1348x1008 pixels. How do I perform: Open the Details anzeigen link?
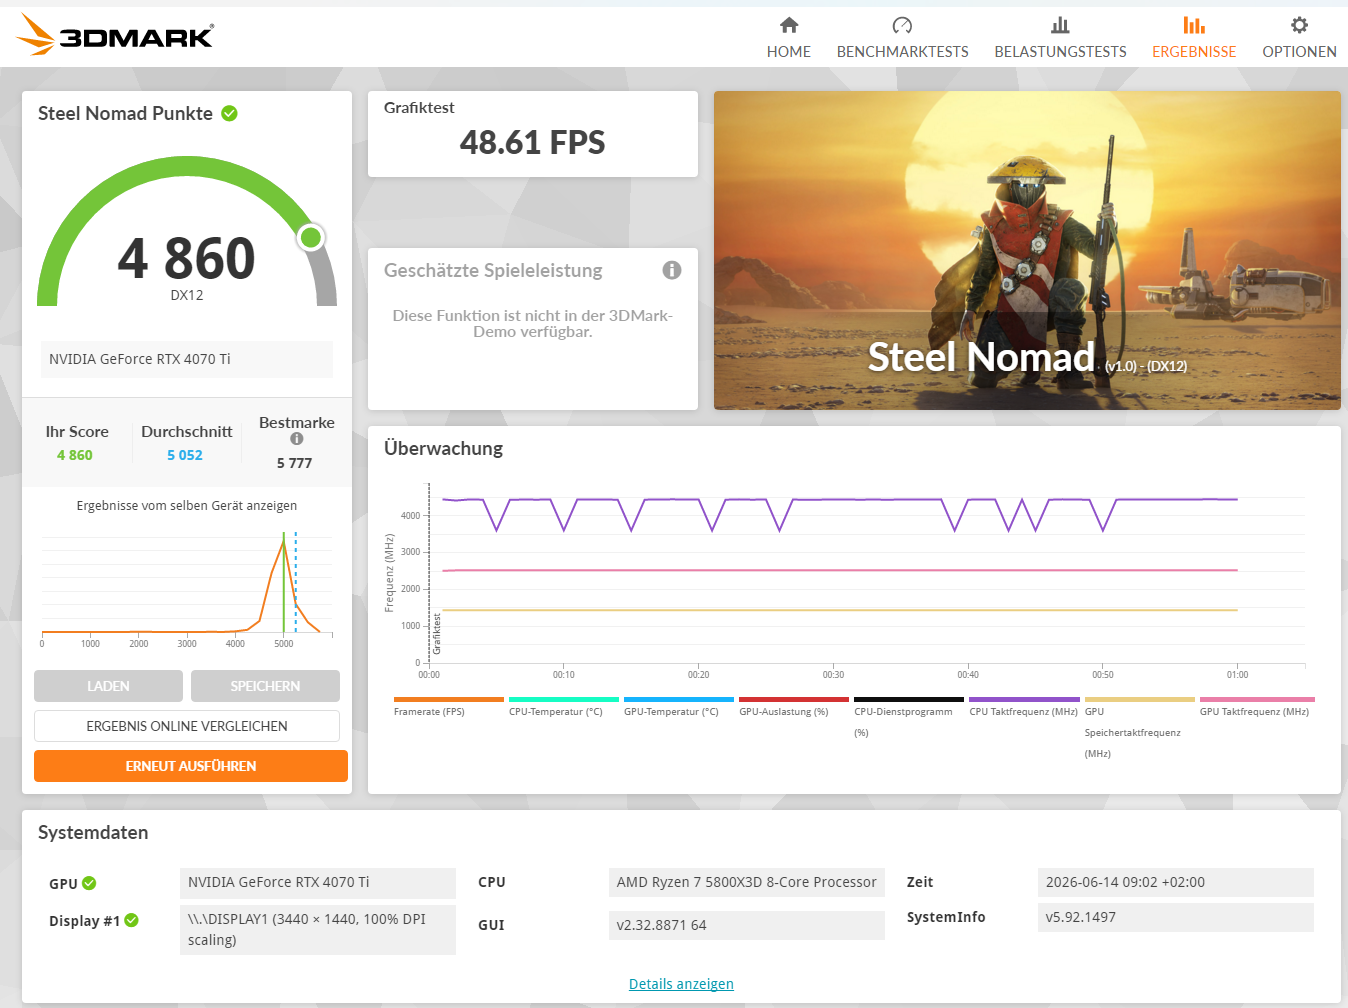681,984
